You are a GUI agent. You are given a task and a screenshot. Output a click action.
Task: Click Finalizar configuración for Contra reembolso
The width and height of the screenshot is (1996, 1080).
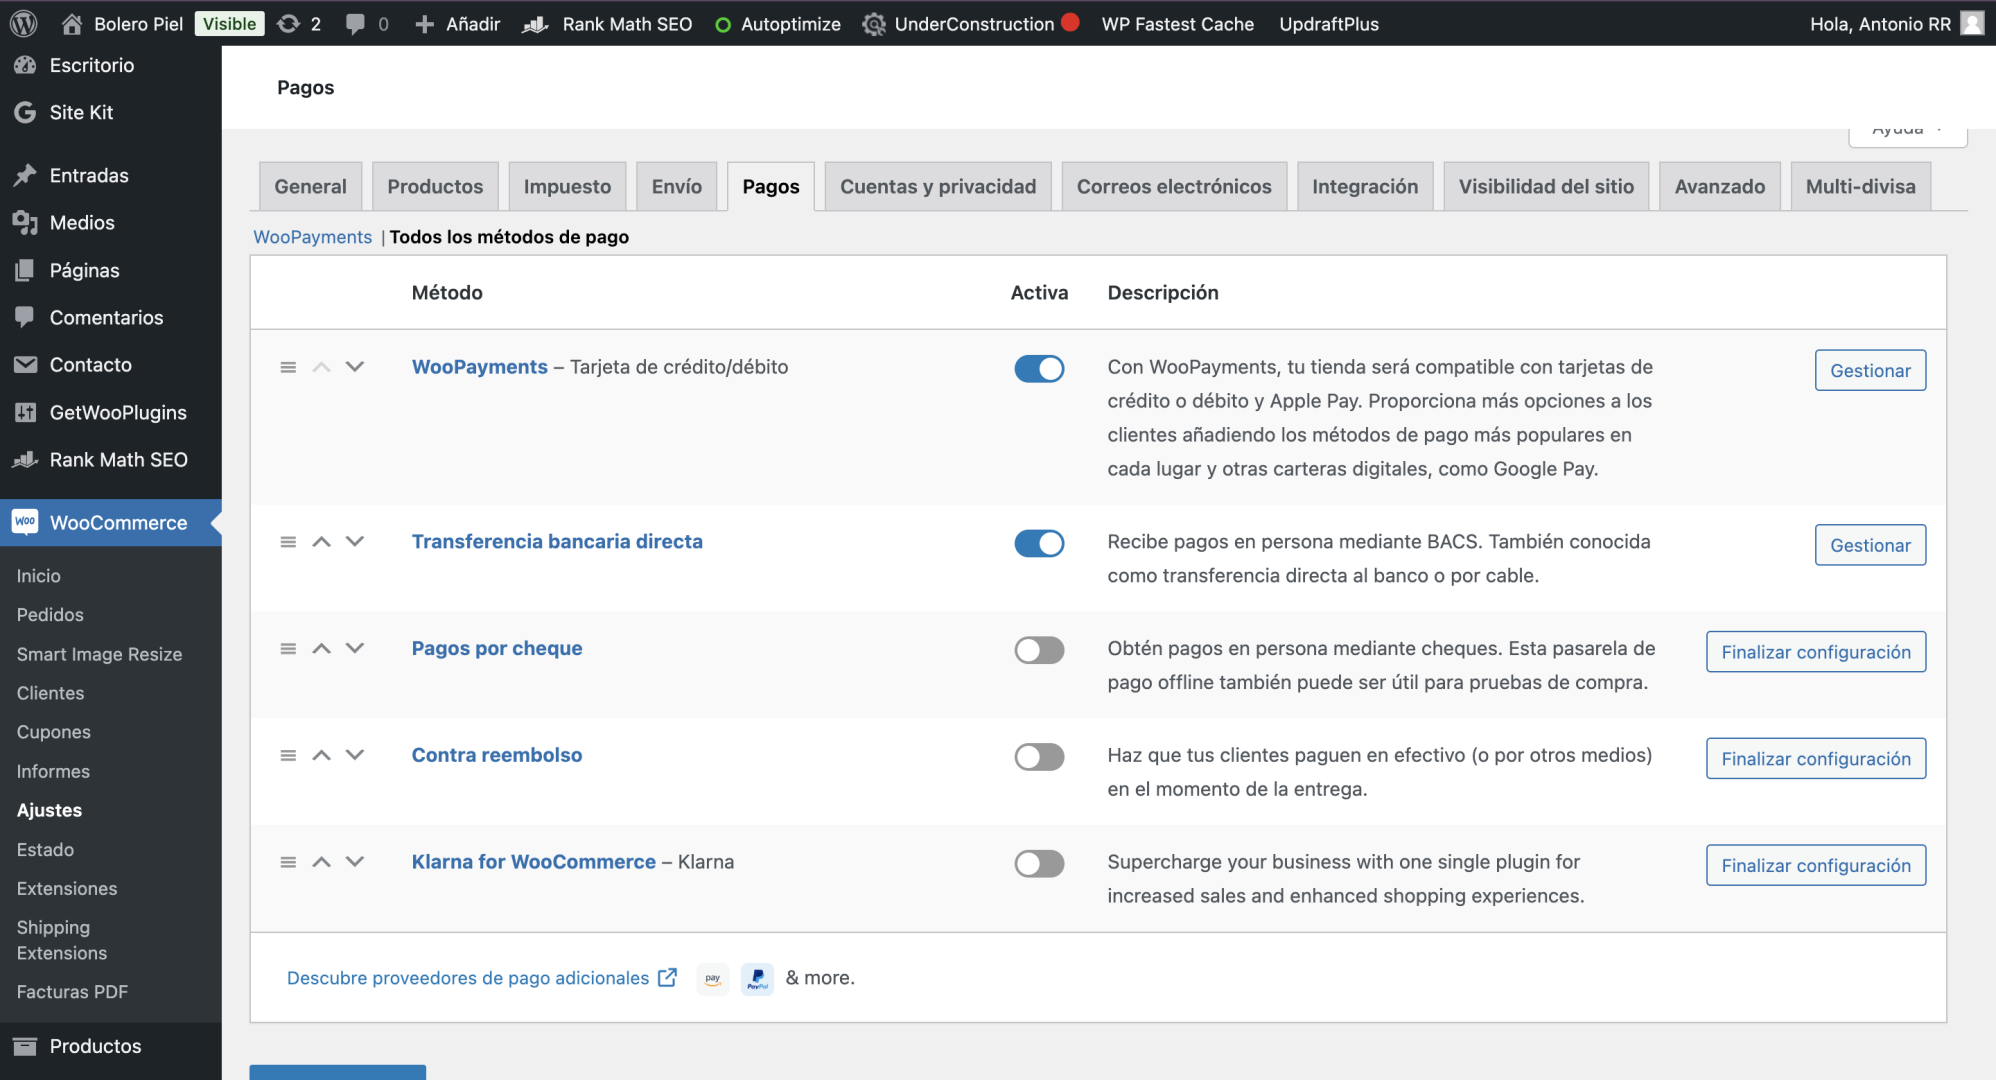(1816, 759)
